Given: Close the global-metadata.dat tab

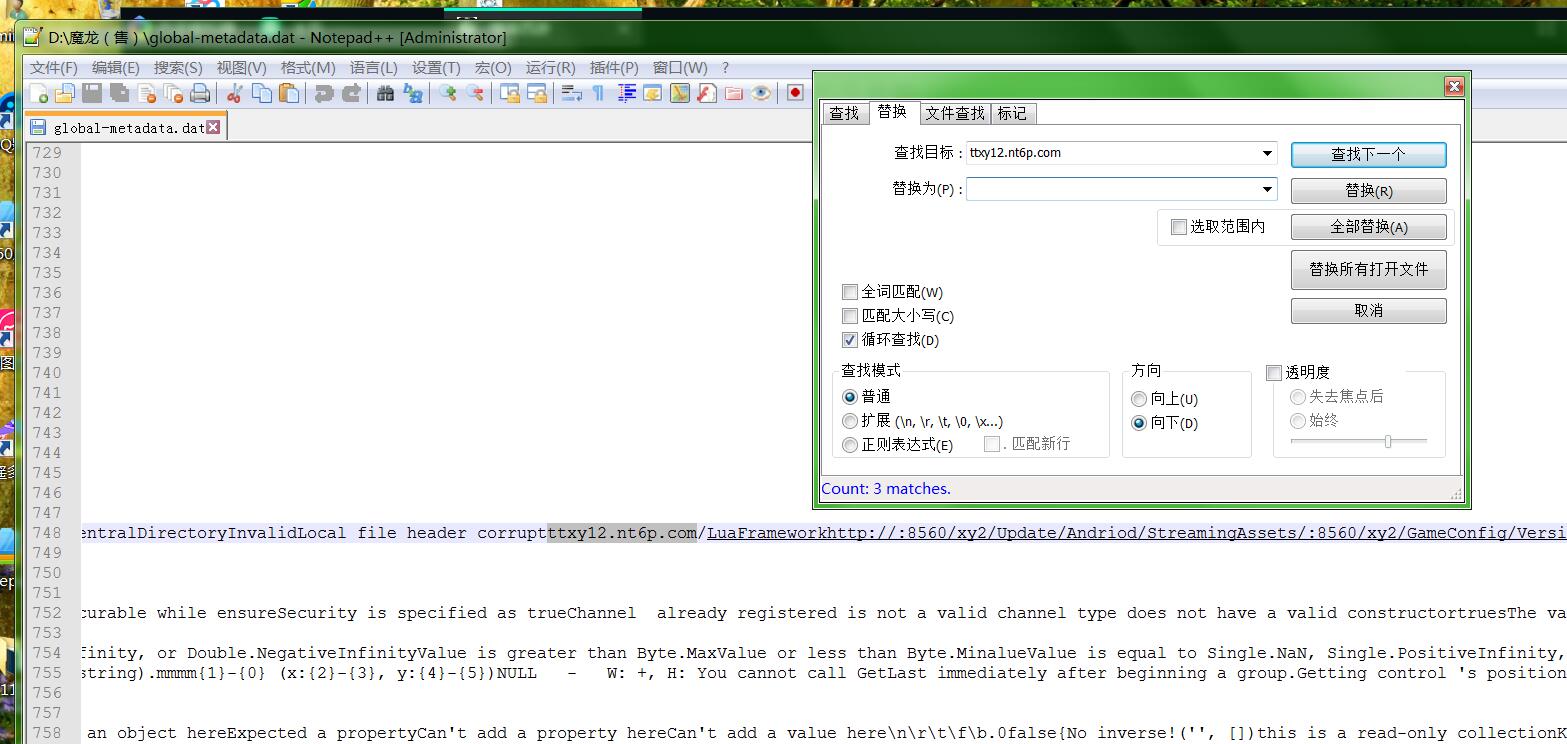Looking at the screenshot, I should point(213,127).
